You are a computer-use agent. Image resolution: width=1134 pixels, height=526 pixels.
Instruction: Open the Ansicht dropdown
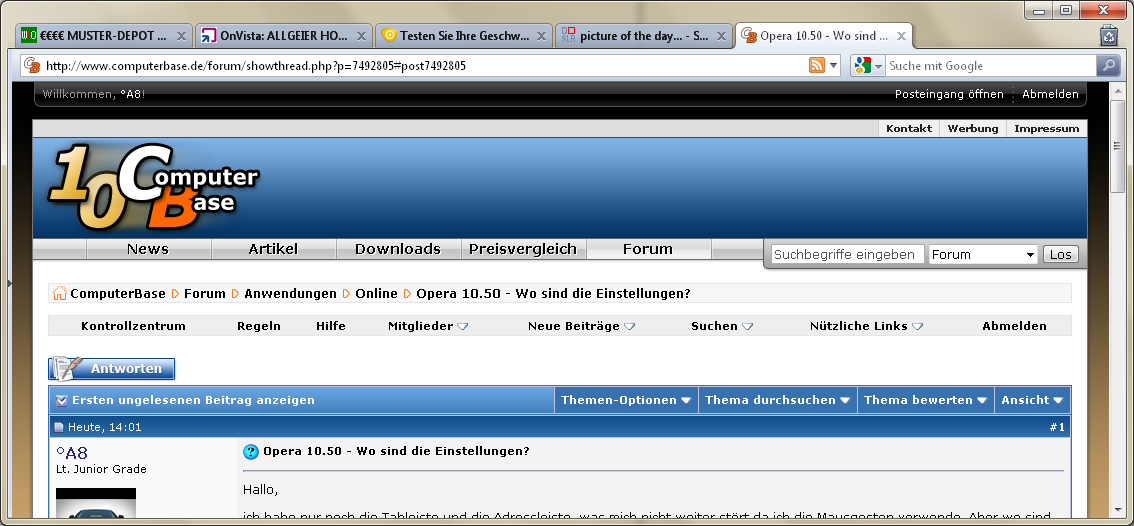pyautogui.click(x=1032, y=400)
